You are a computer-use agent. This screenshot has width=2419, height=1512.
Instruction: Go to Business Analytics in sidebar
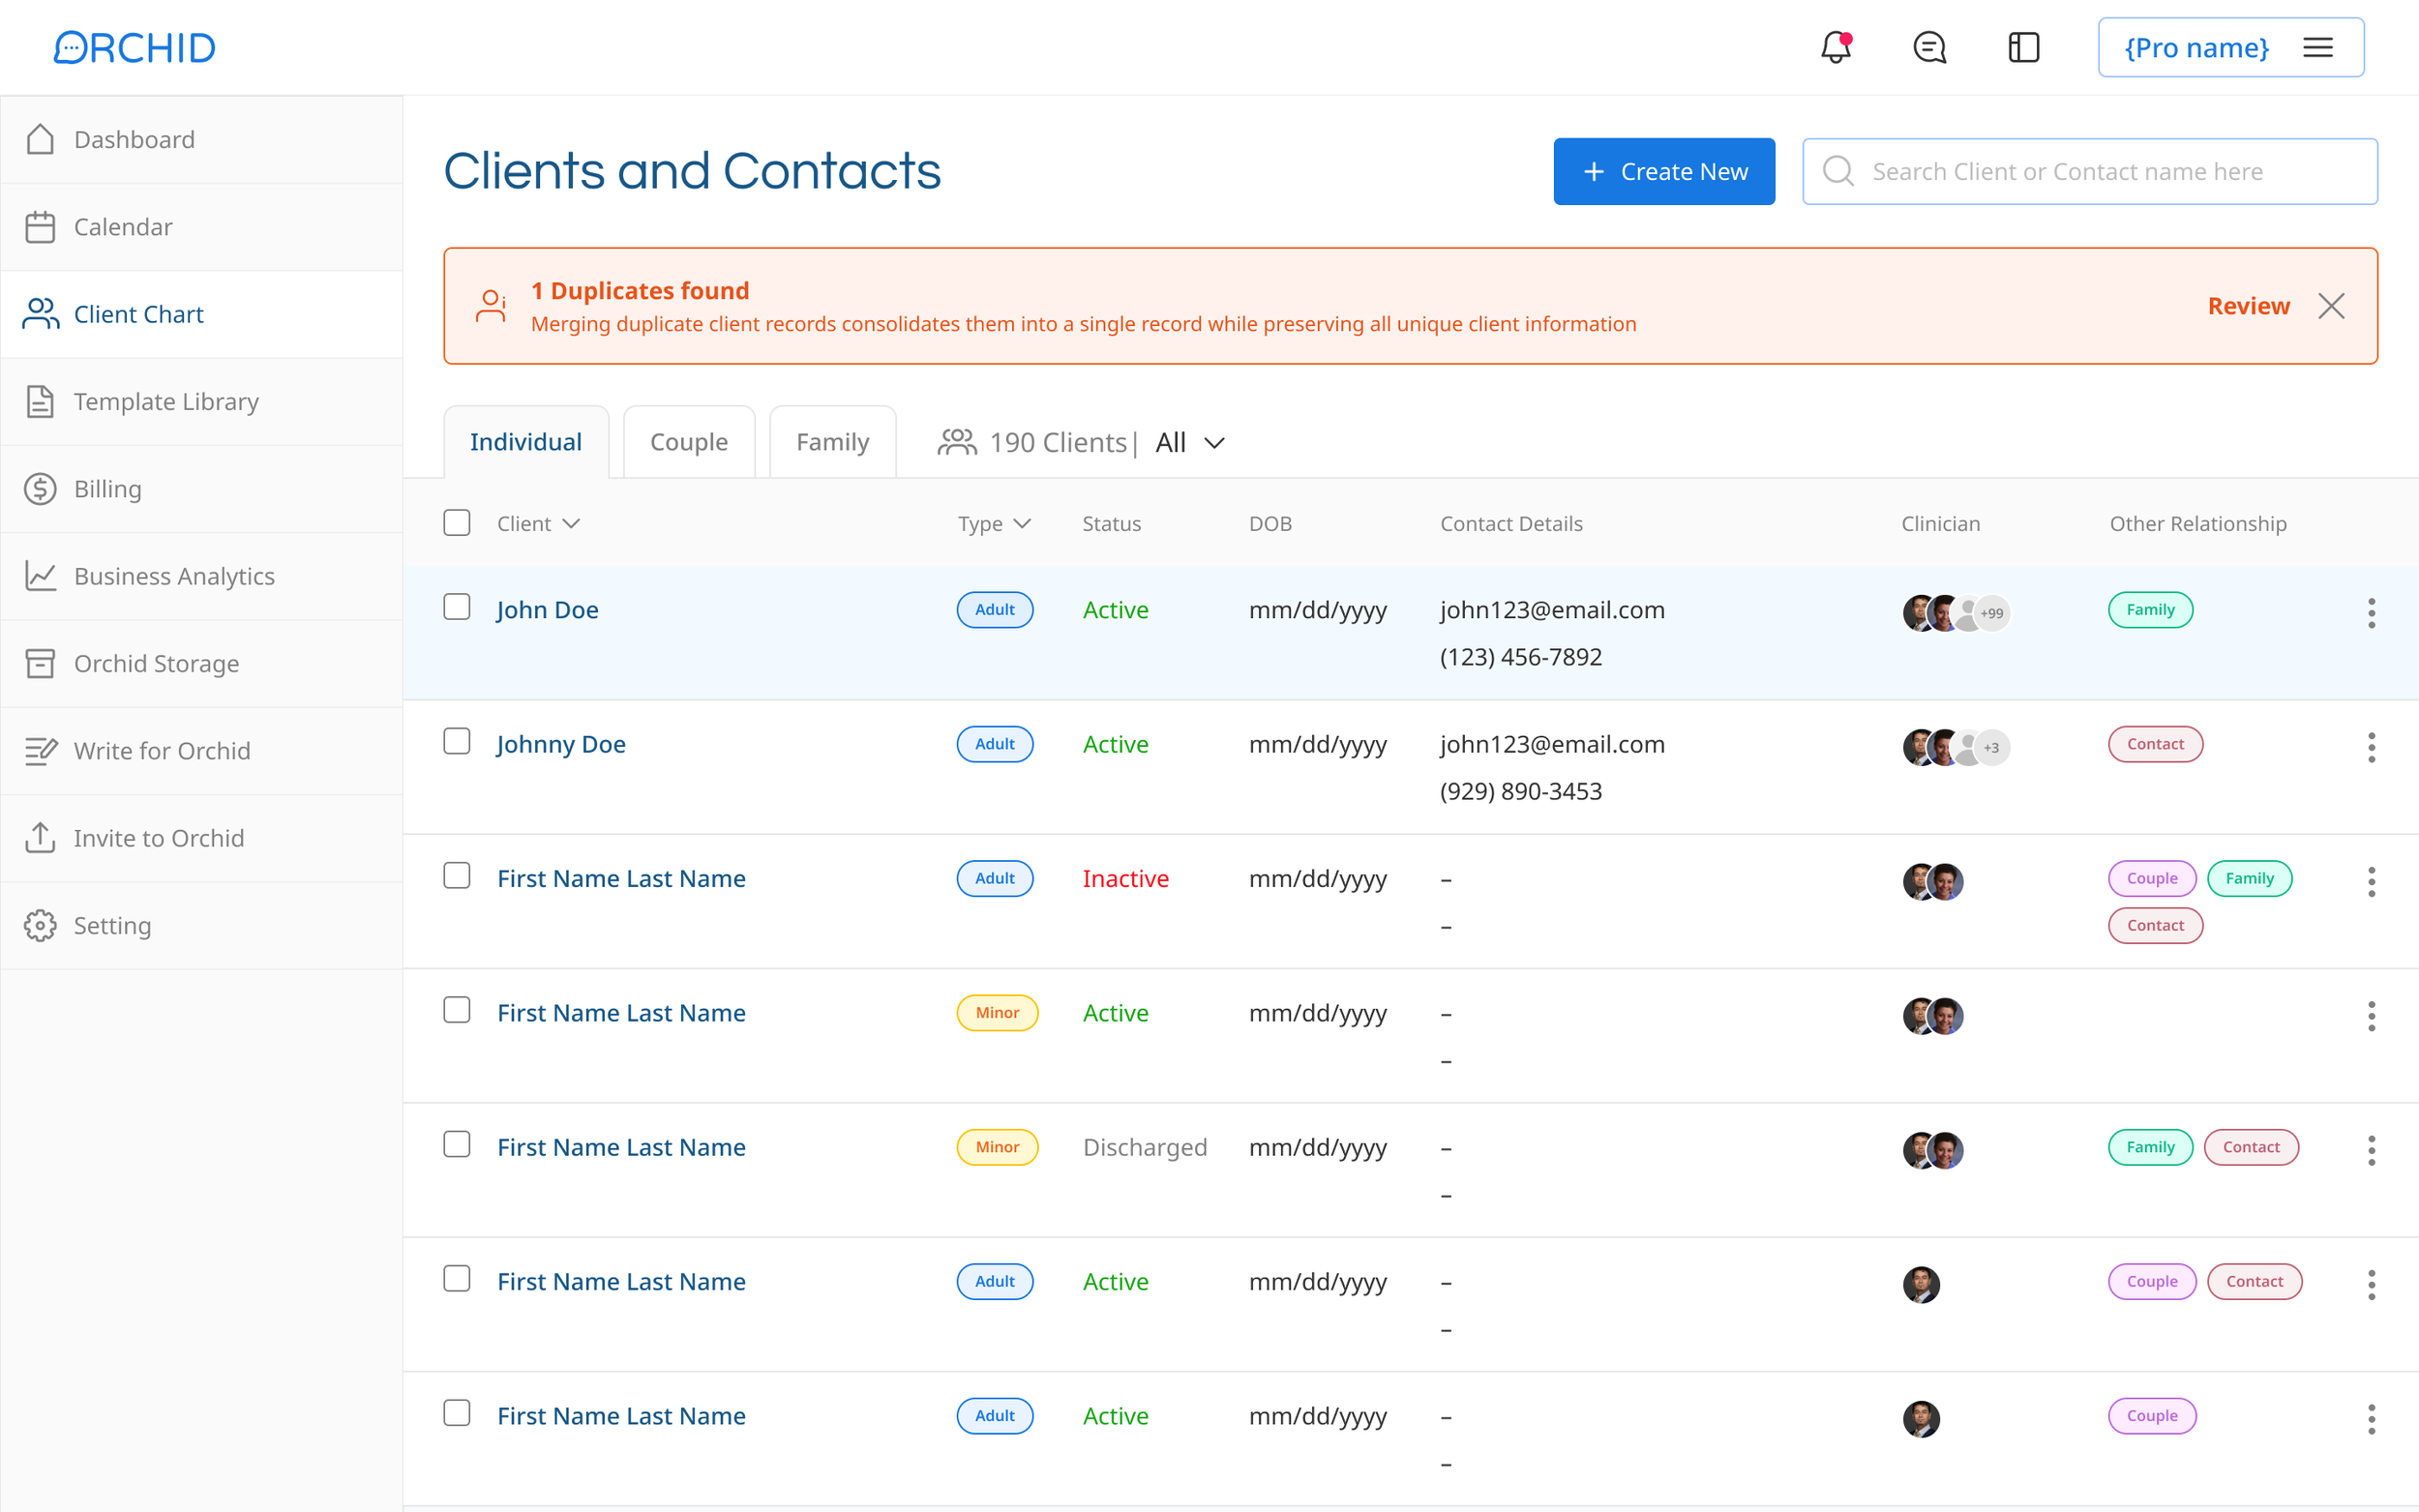tap(173, 576)
